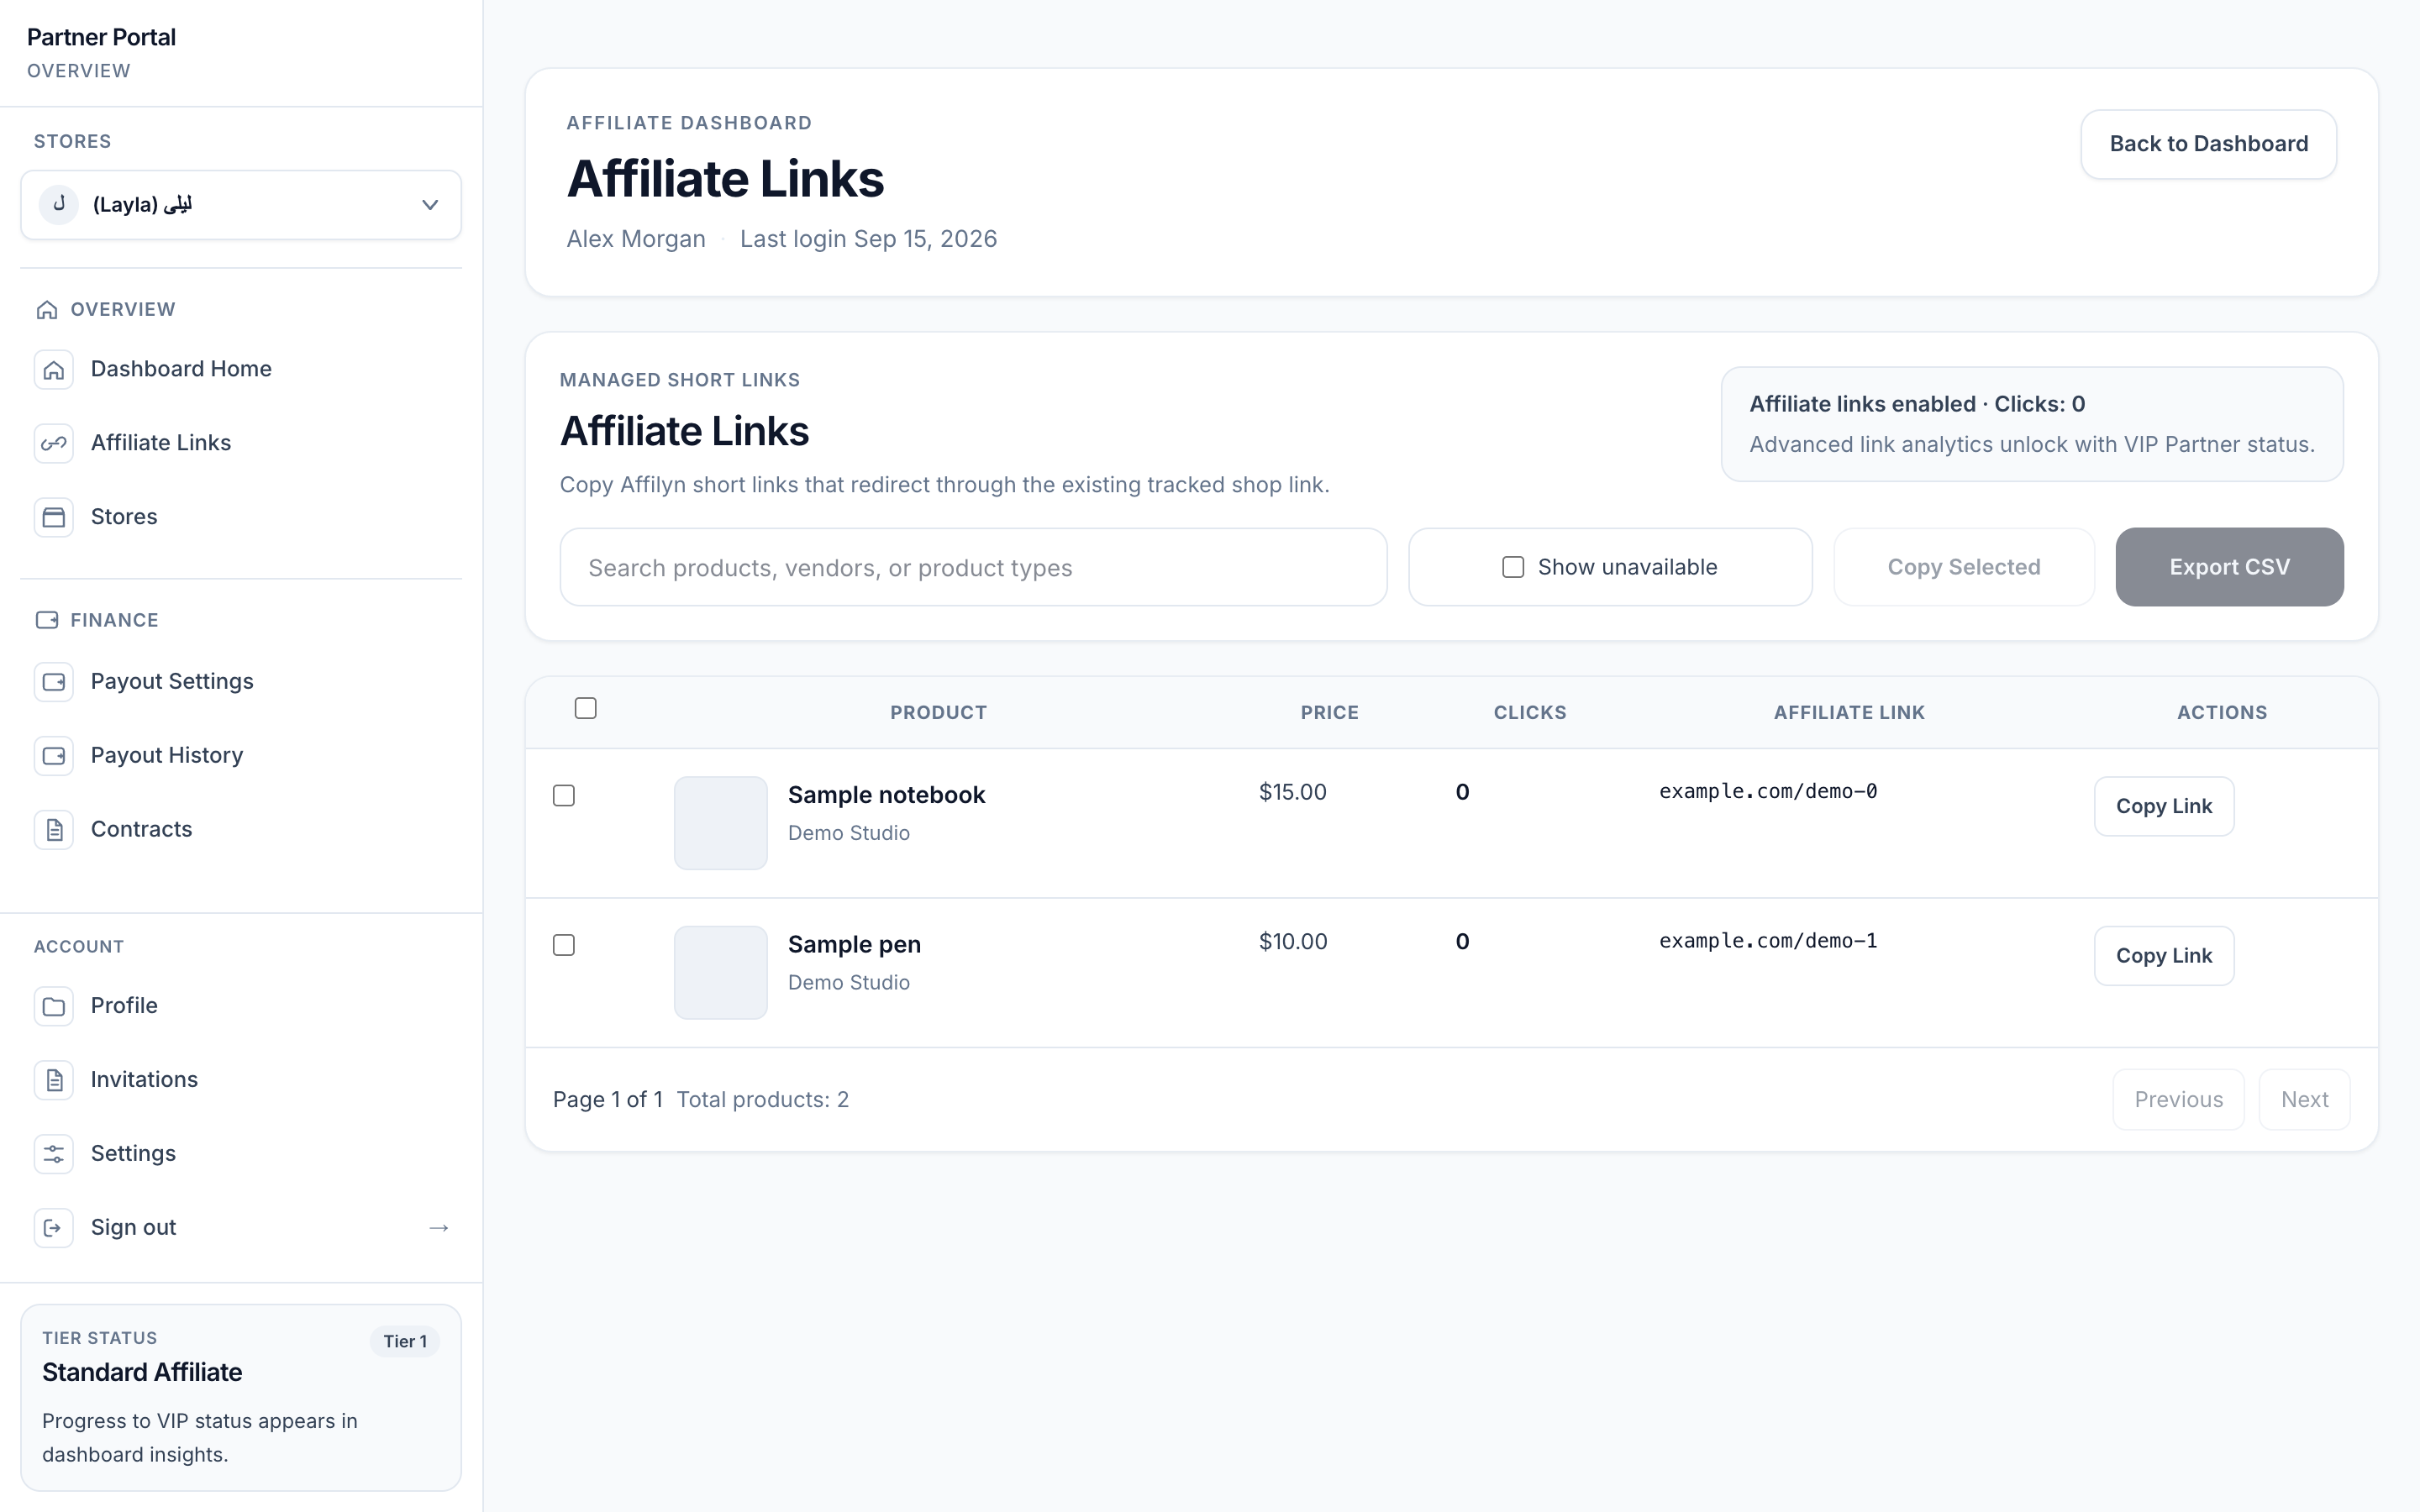Click the CLICKS column header

pyautogui.click(x=1529, y=713)
